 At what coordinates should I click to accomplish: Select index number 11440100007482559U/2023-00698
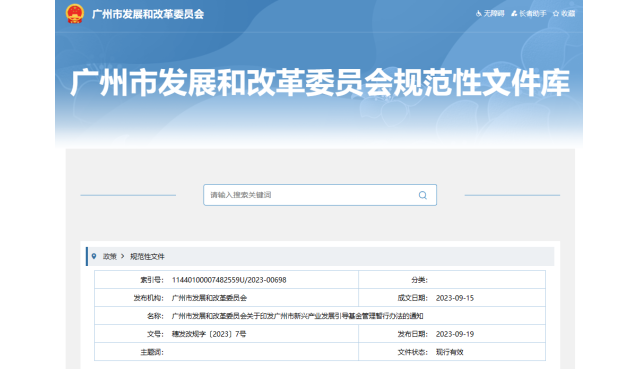(229, 280)
